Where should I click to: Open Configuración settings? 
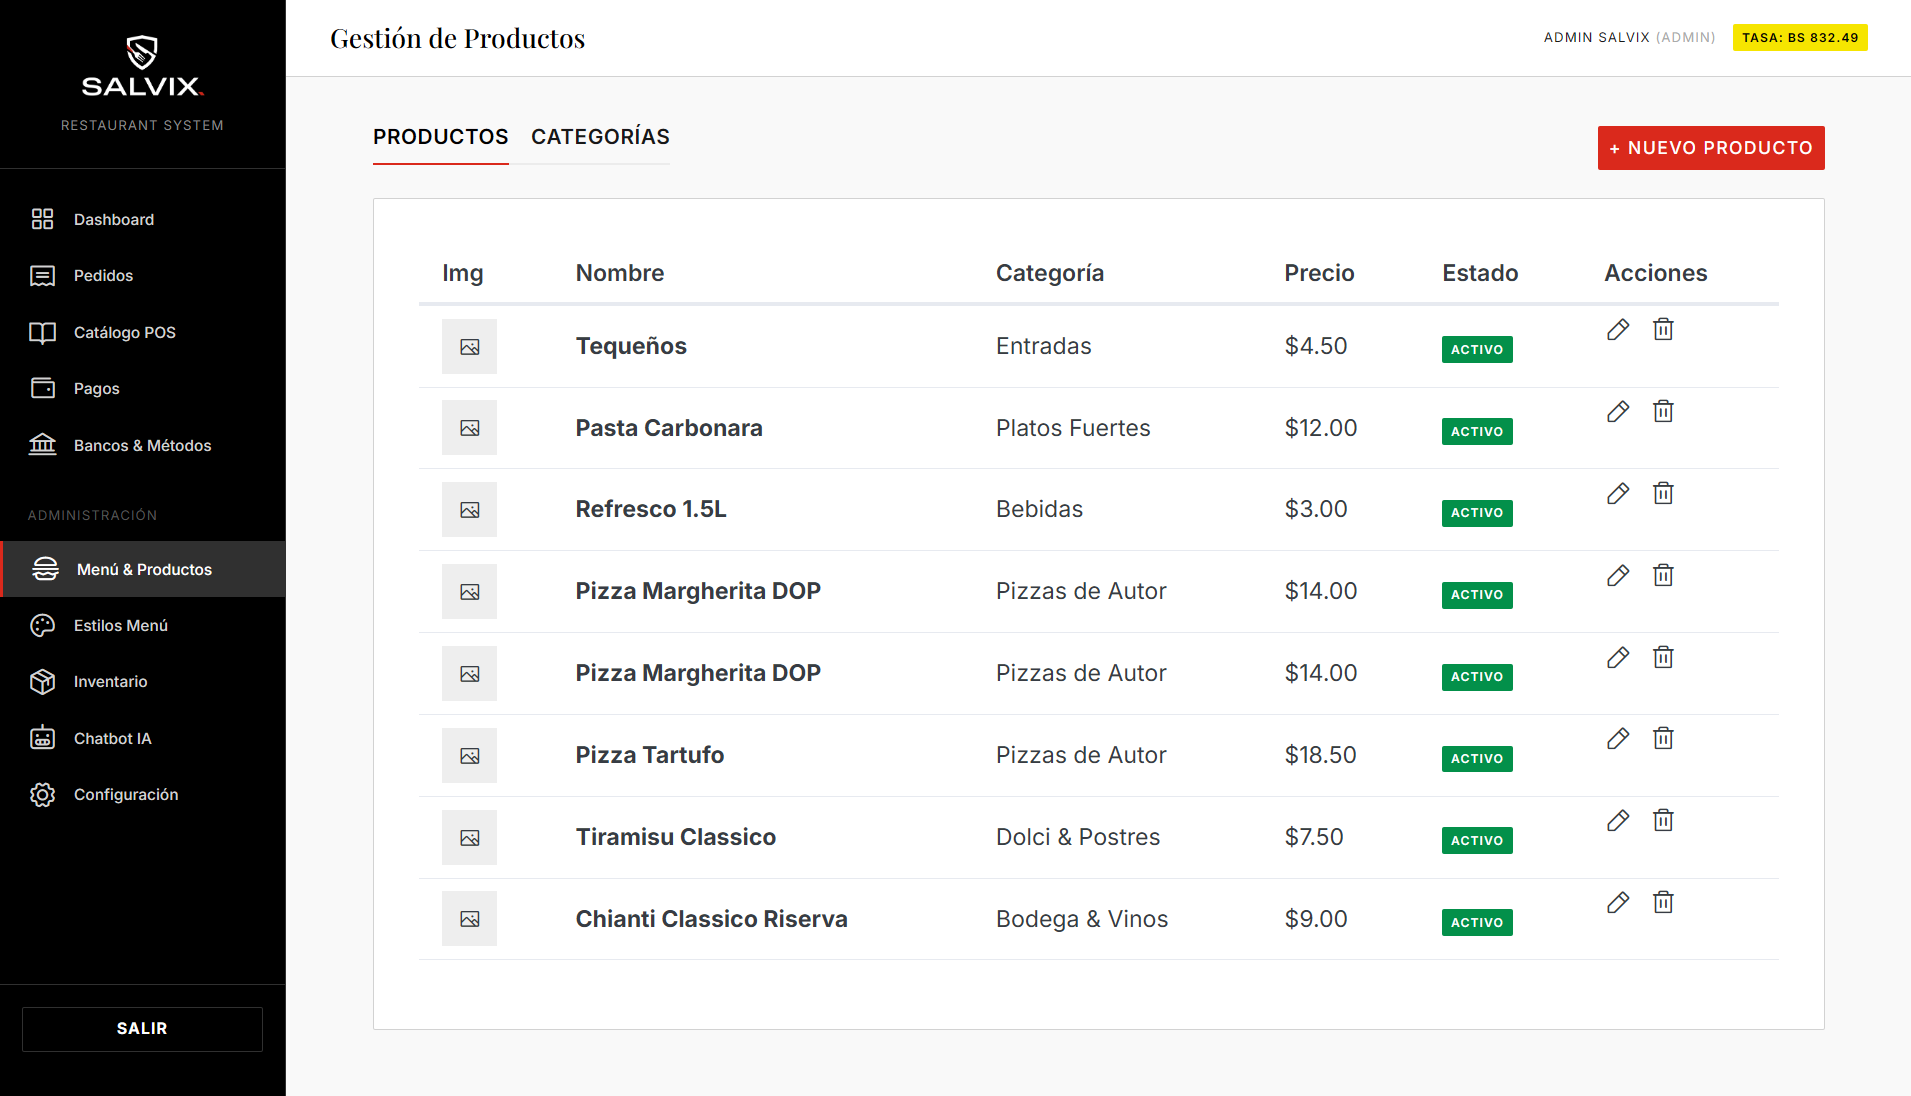point(142,794)
